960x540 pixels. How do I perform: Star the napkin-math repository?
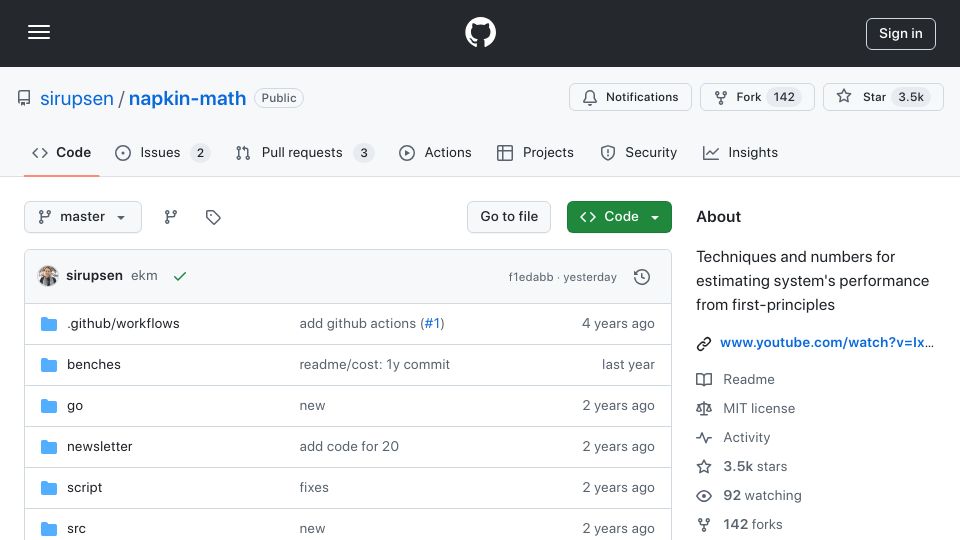point(883,97)
